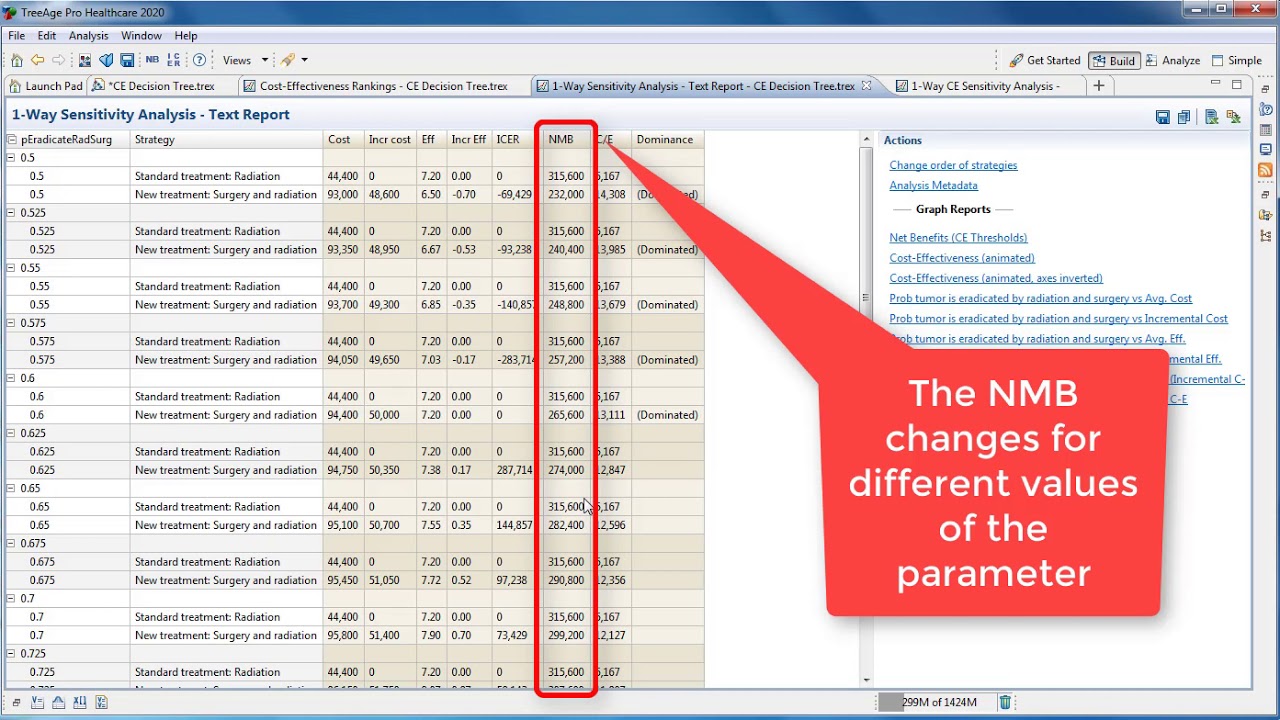Open Cost-Effectiveness (animated) graph link
The height and width of the screenshot is (720, 1280).
[x=962, y=258]
